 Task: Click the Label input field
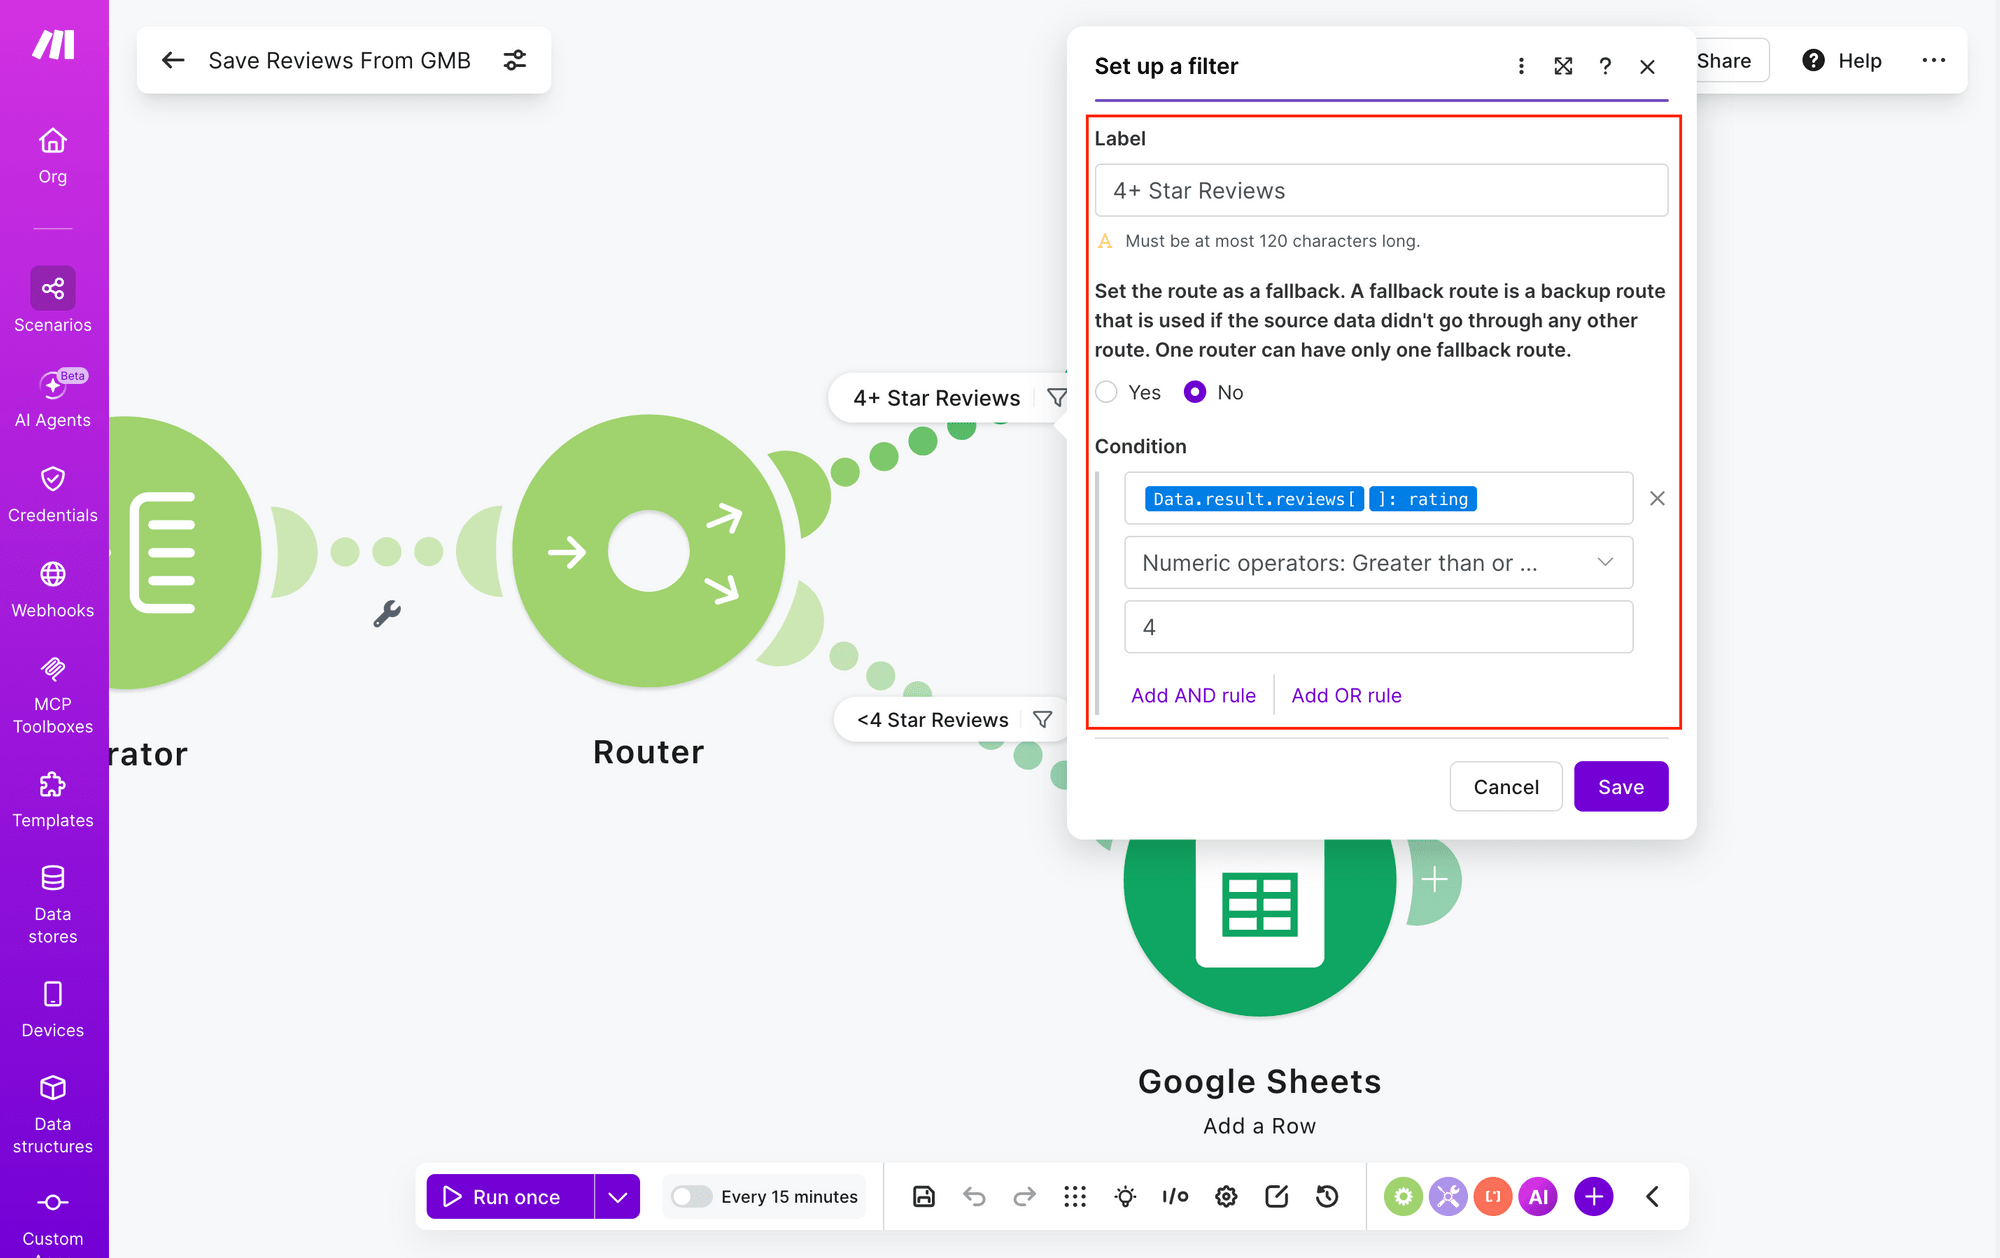1381,190
